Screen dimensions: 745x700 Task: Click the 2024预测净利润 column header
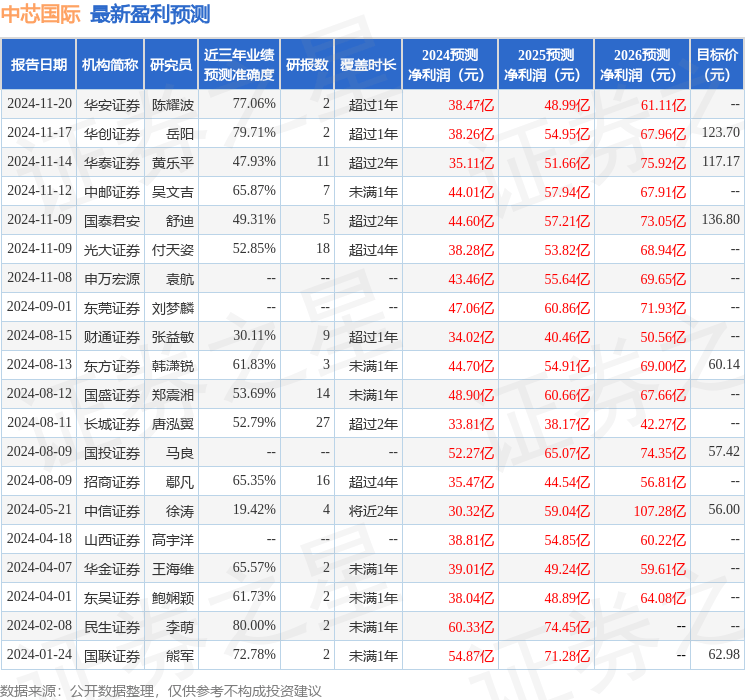(x=450, y=65)
